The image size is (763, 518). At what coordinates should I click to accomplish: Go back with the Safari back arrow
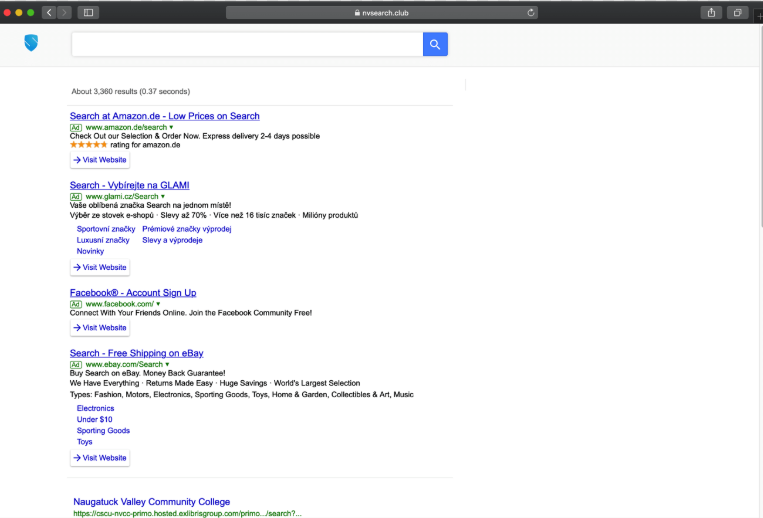pyautogui.click(x=49, y=13)
